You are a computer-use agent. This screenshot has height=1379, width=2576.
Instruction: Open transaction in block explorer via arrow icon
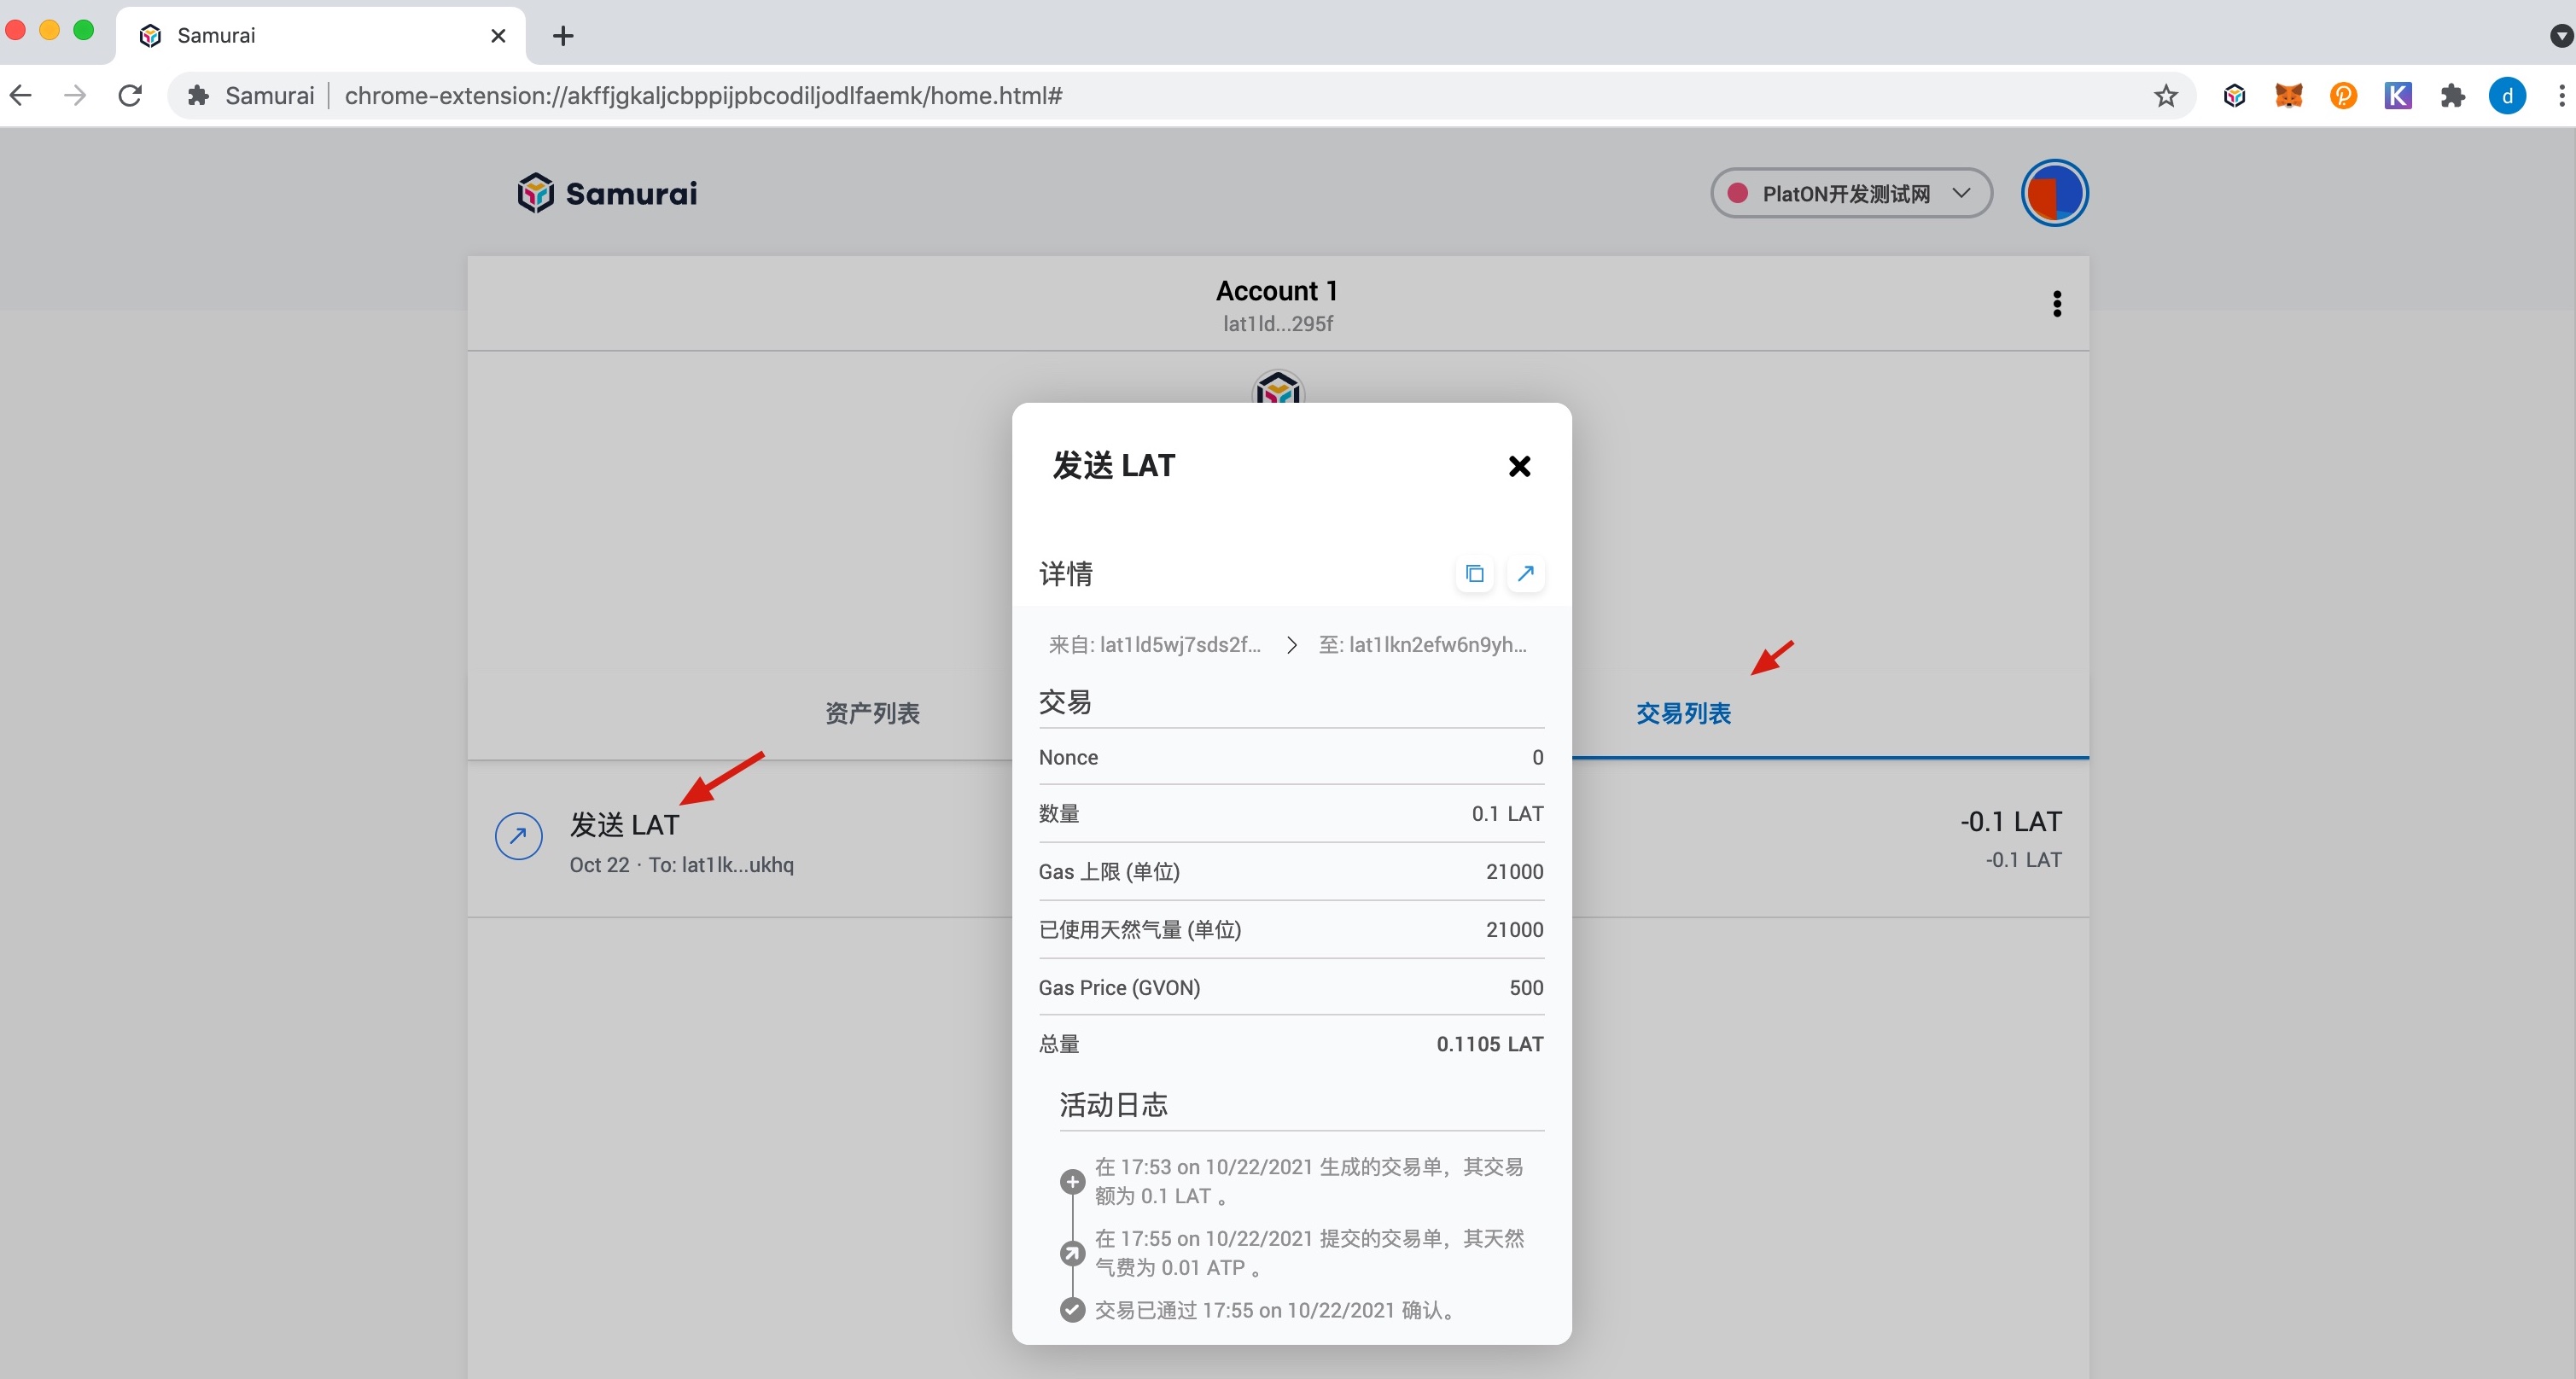coord(1525,574)
